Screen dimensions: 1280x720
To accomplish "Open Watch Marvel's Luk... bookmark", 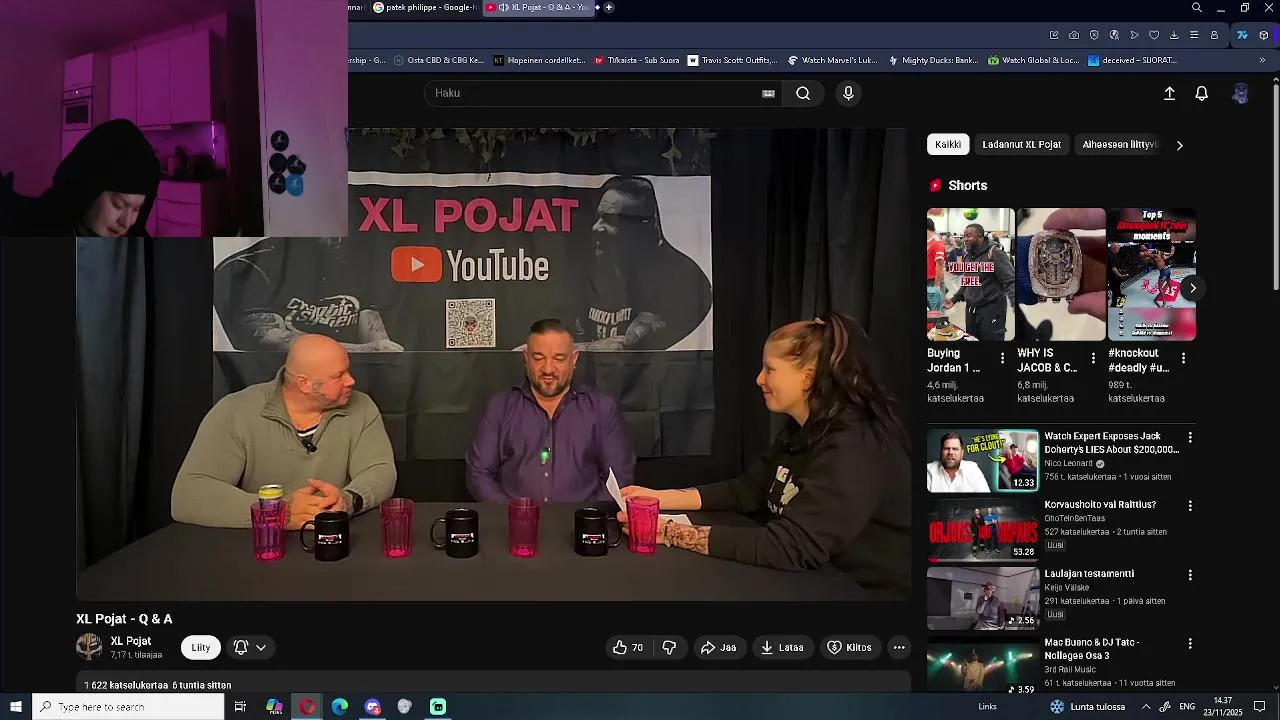I will click(833, 60).
